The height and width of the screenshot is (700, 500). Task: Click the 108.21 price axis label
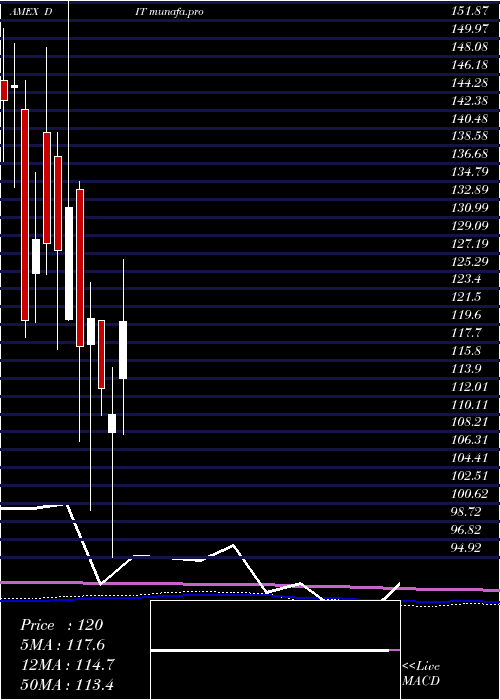coord(472,422)
